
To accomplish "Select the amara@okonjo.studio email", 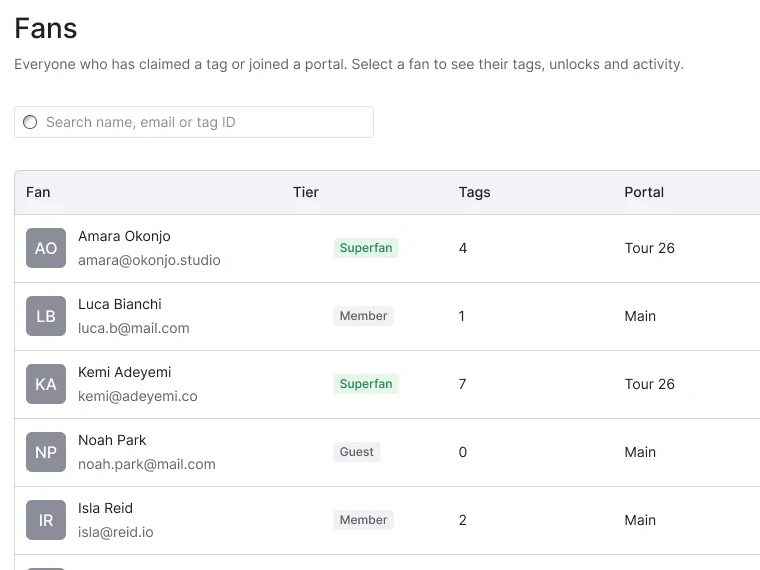I will pyautogui.click(x=149, y=260).
